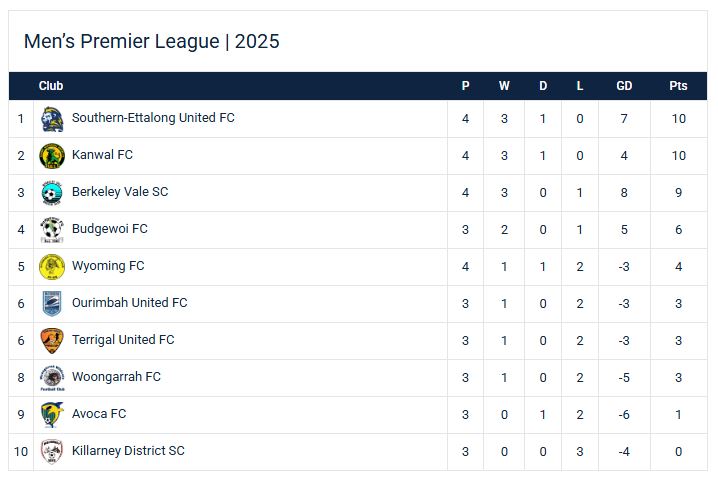Viewport: 718px width, 479px height.
Task: Click the P column header
Action: 465,86
